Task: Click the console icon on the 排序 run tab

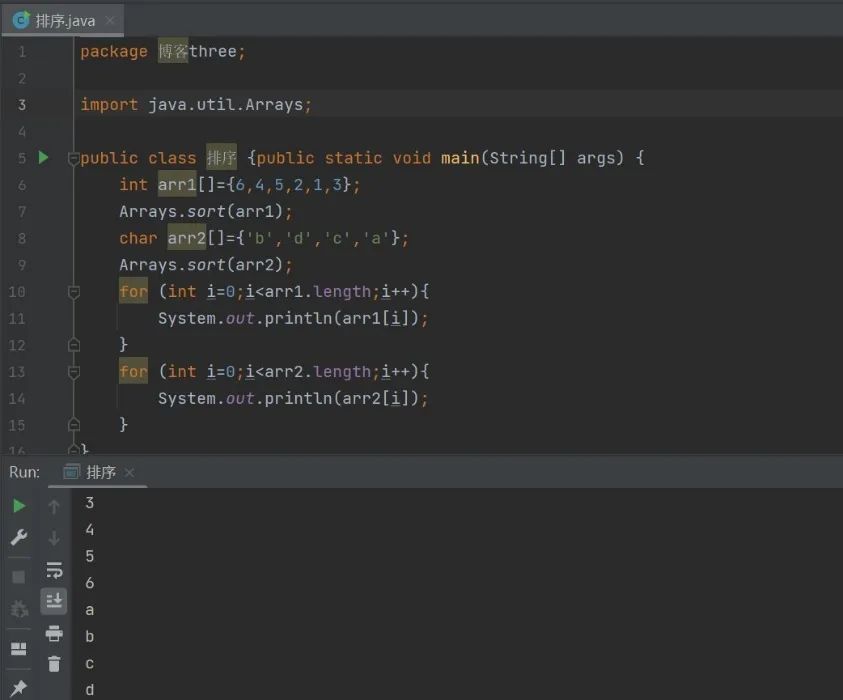Action: [72, 472]
